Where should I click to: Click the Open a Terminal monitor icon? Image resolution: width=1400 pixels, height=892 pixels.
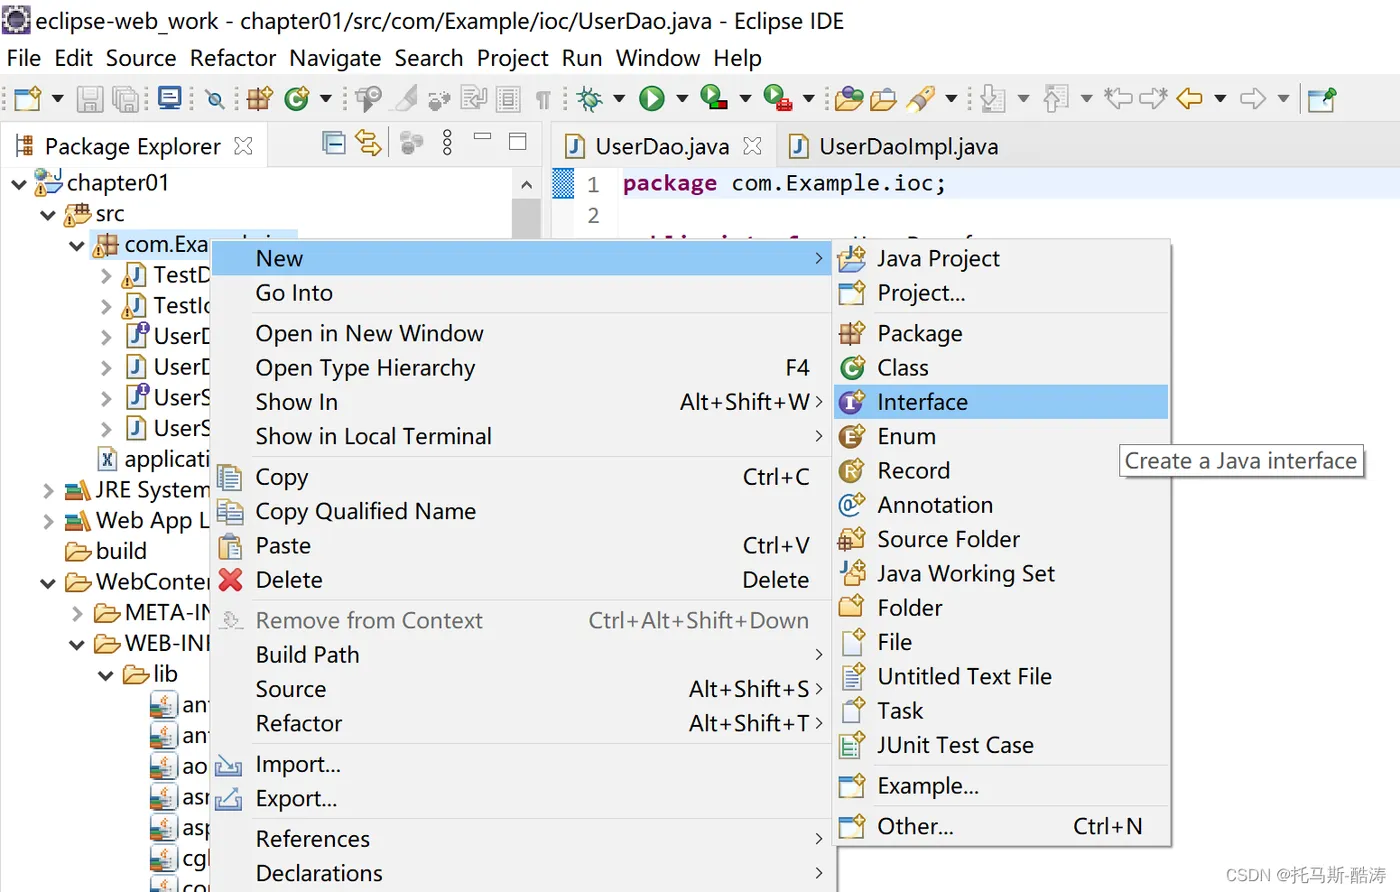click(x=170, y=97)
